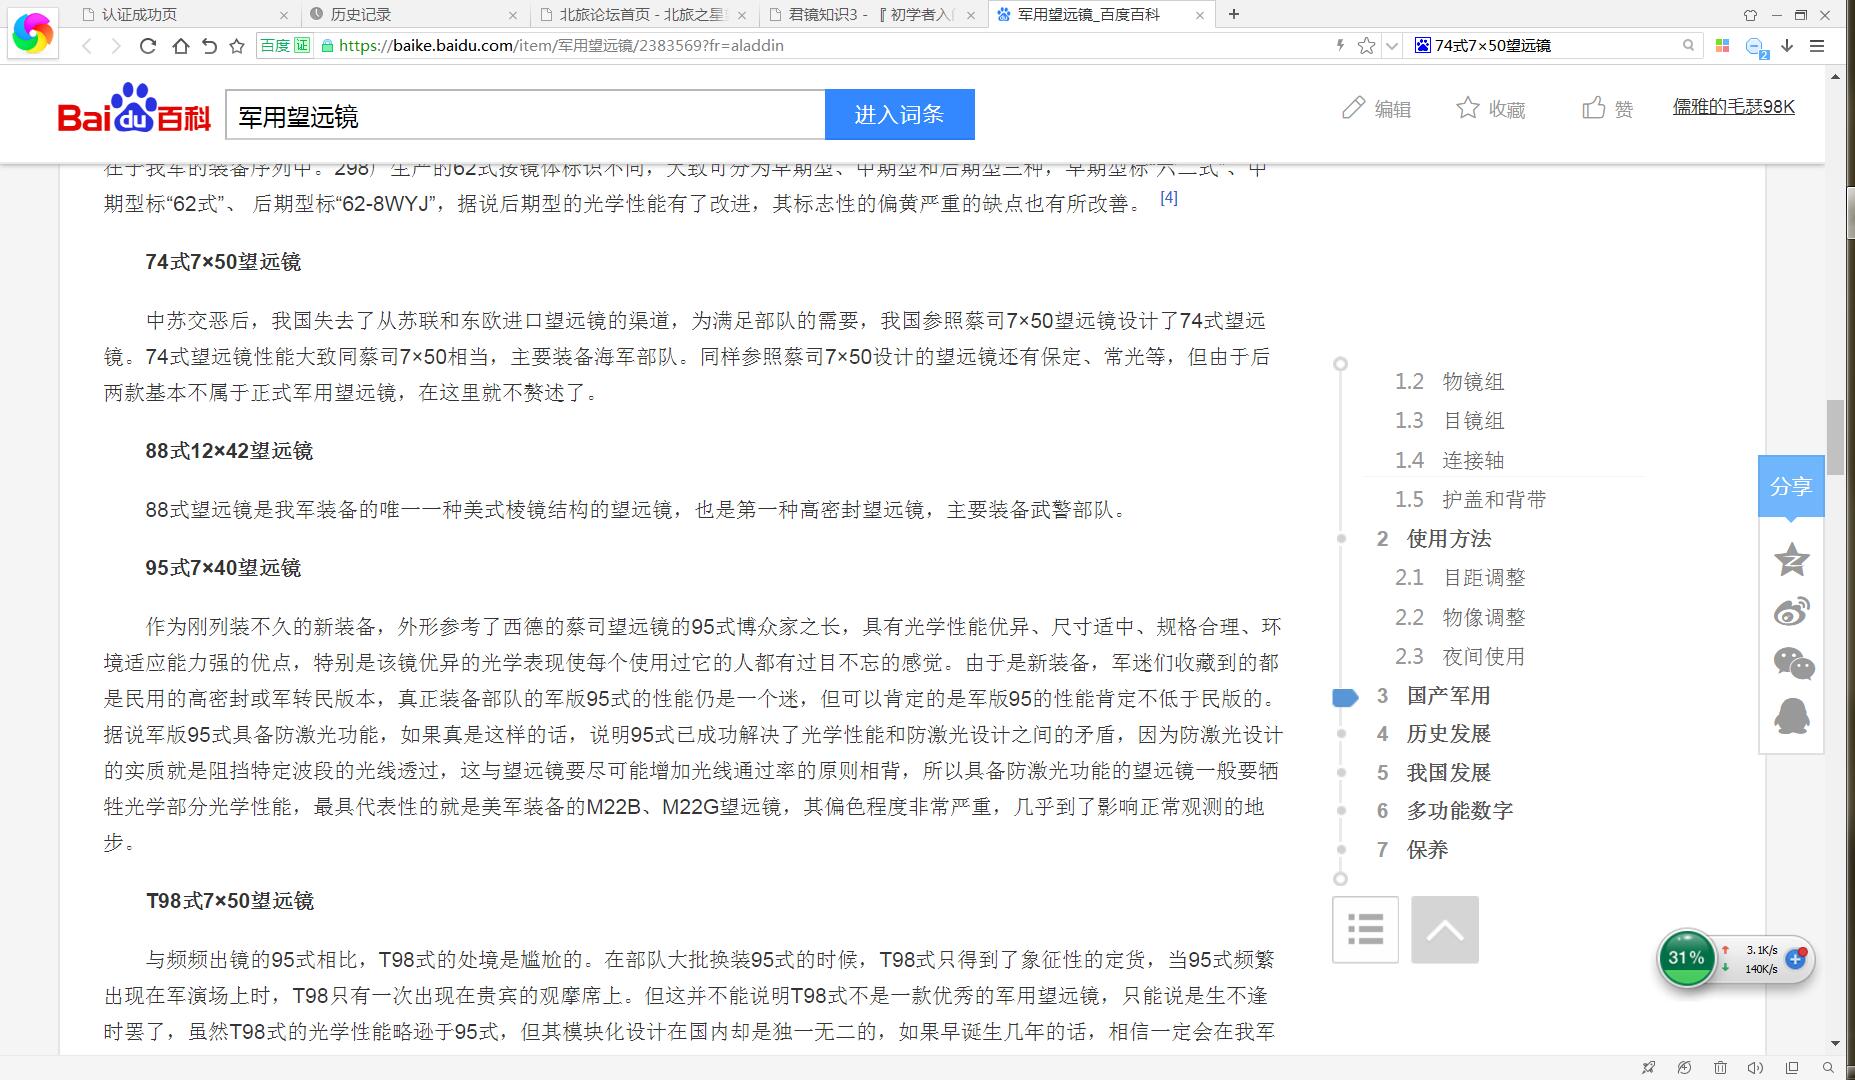Bookmark page with star icon left of address bar
The image size is (1855, 1080).
coord(237,46)
